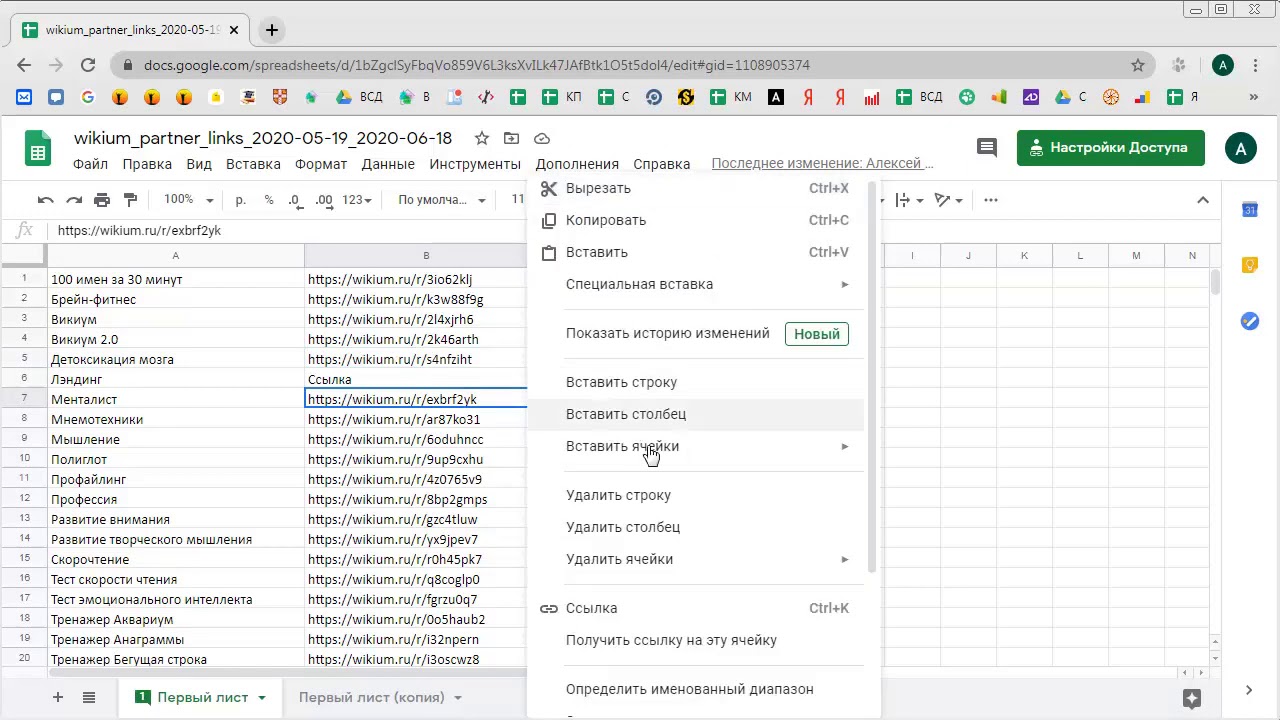This screenshot has width=1280, height=720.
Task: Open the Google Sheets home icon
Action: 38,150
